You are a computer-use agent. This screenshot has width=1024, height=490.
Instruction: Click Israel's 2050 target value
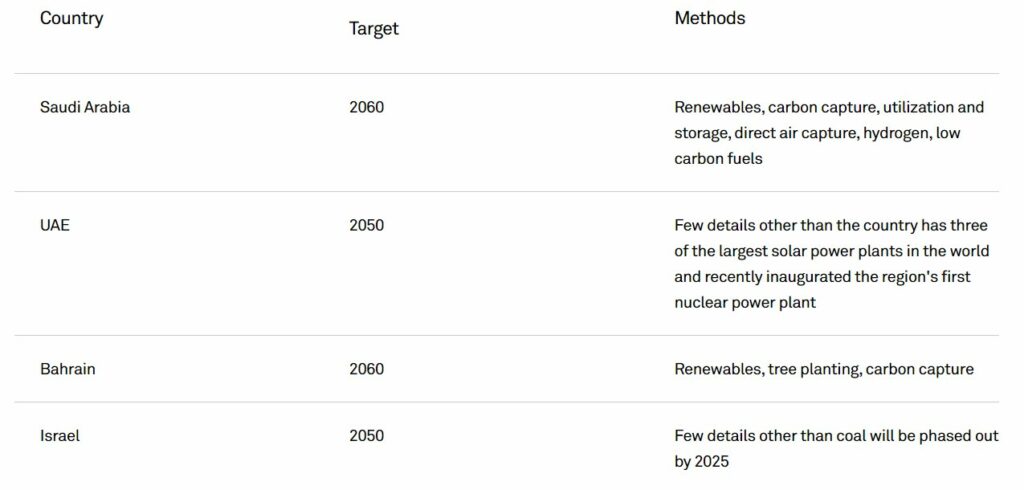[366, 436]
